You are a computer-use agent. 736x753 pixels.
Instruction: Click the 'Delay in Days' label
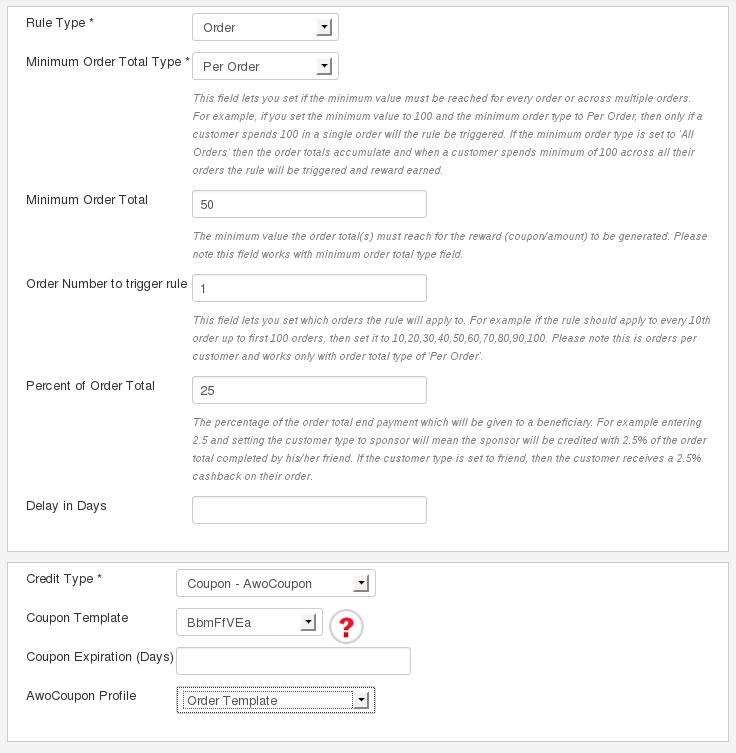point(66,506)
